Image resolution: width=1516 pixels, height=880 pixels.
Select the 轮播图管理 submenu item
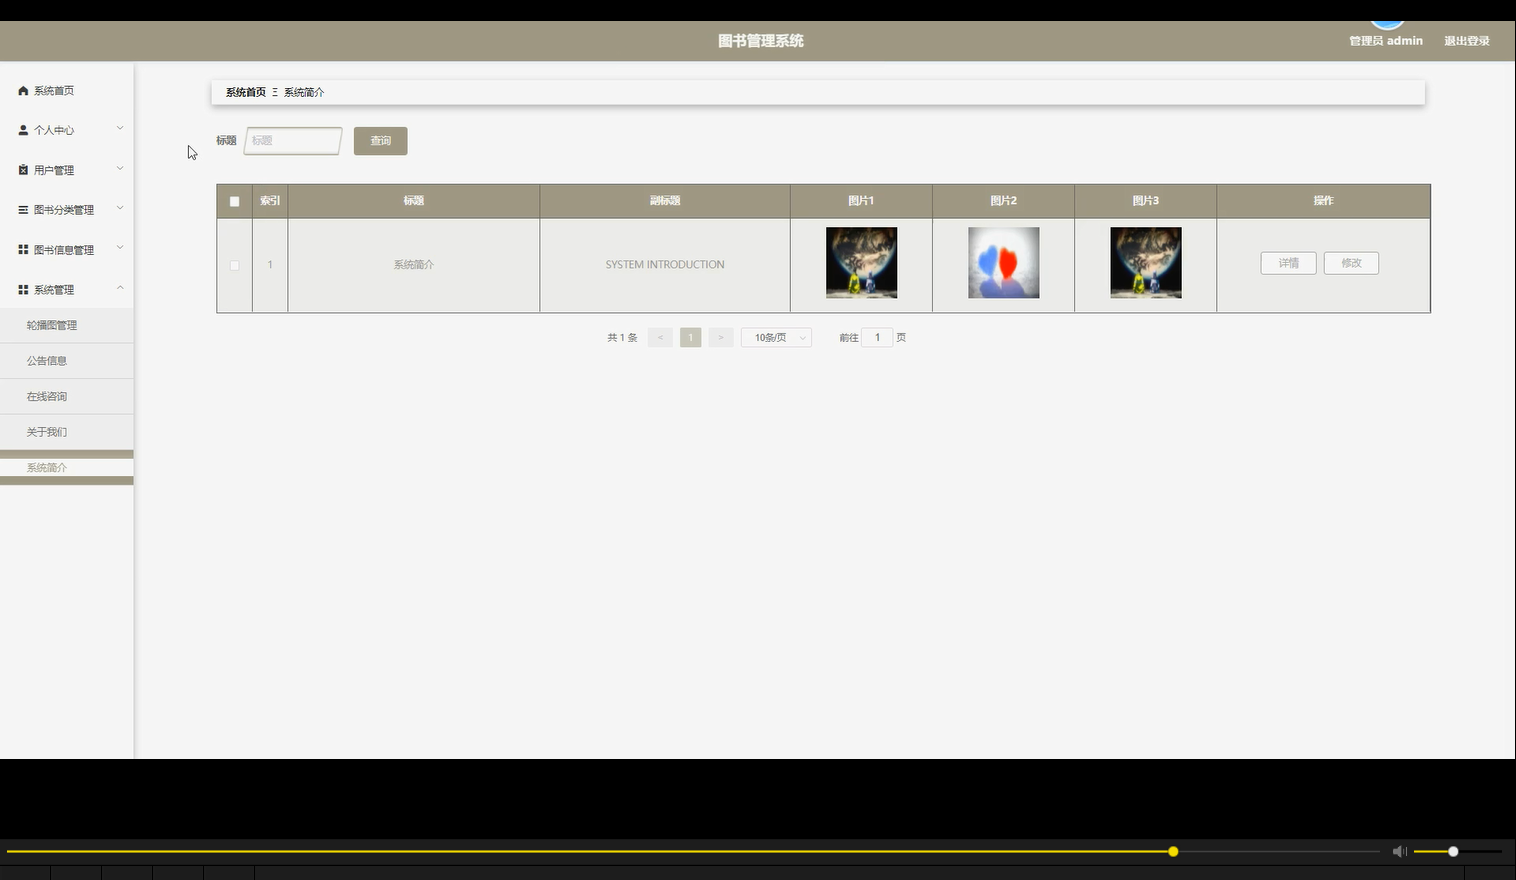66,325
